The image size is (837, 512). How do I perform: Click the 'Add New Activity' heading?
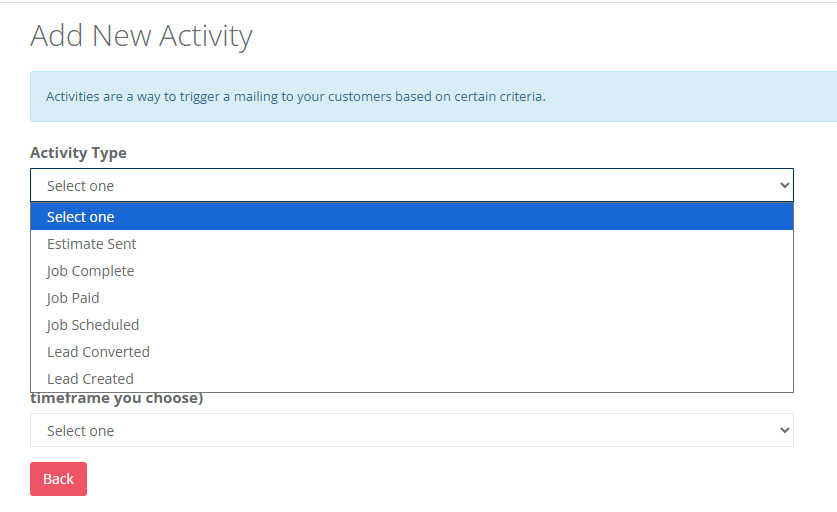pos(141,36)
